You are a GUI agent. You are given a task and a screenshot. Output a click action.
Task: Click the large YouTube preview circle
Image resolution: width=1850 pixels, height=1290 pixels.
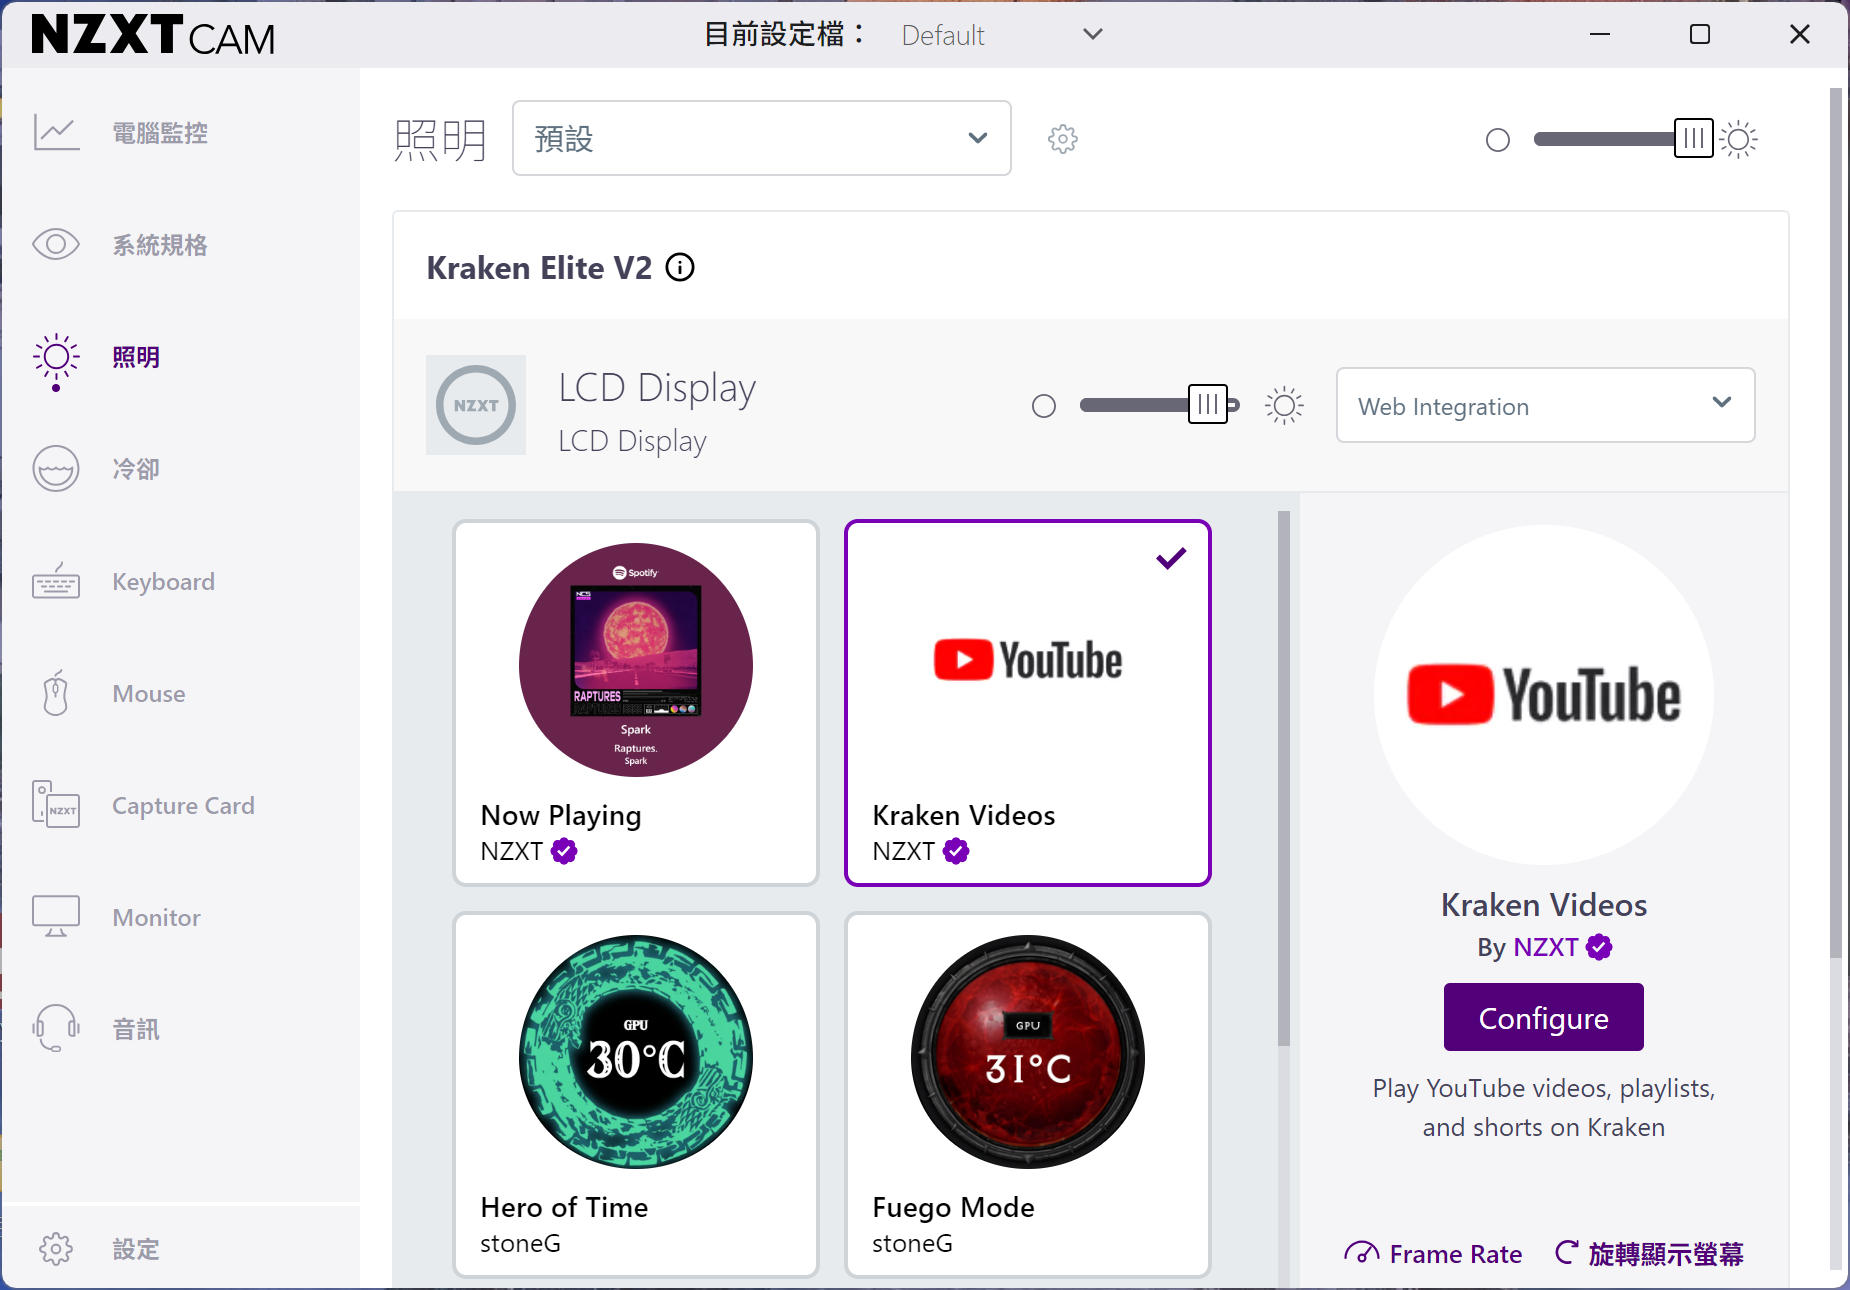click(x=1544, y=695)
